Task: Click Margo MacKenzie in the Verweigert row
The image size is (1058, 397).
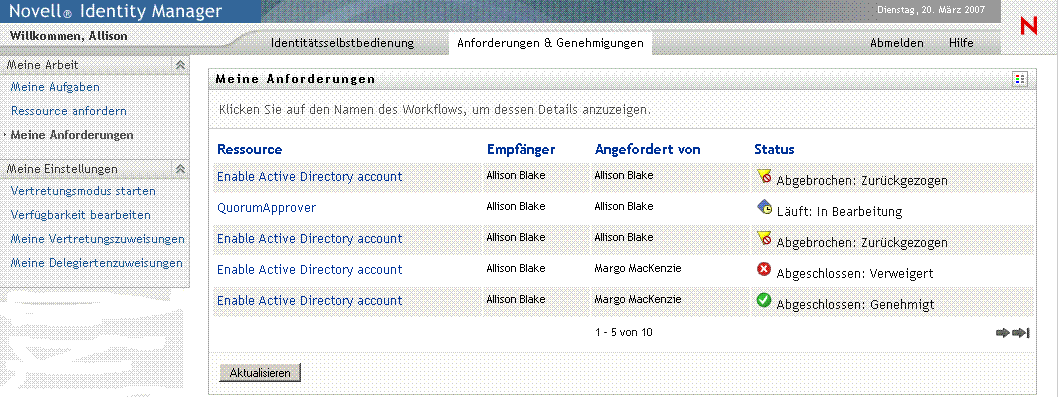Action: pos(638,268)
